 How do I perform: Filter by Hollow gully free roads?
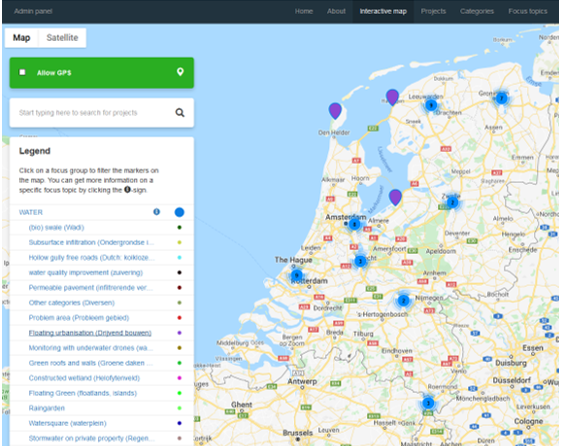pyautogui.click(x=91, y=258)
